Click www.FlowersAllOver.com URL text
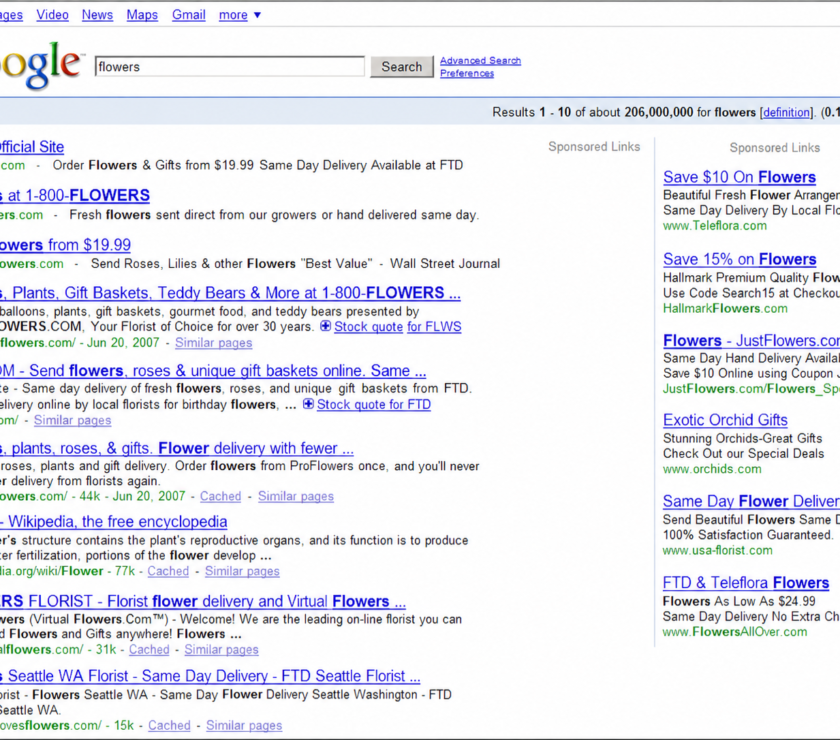The height and width of the screenshot is (740, 840). click(x=735, y=632)
